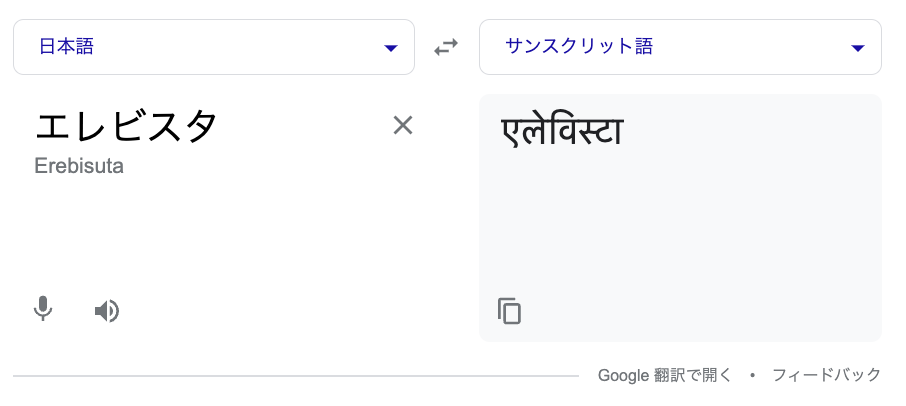Click the エレビスタ source text

pyautogui.click(x=126, y=127)
